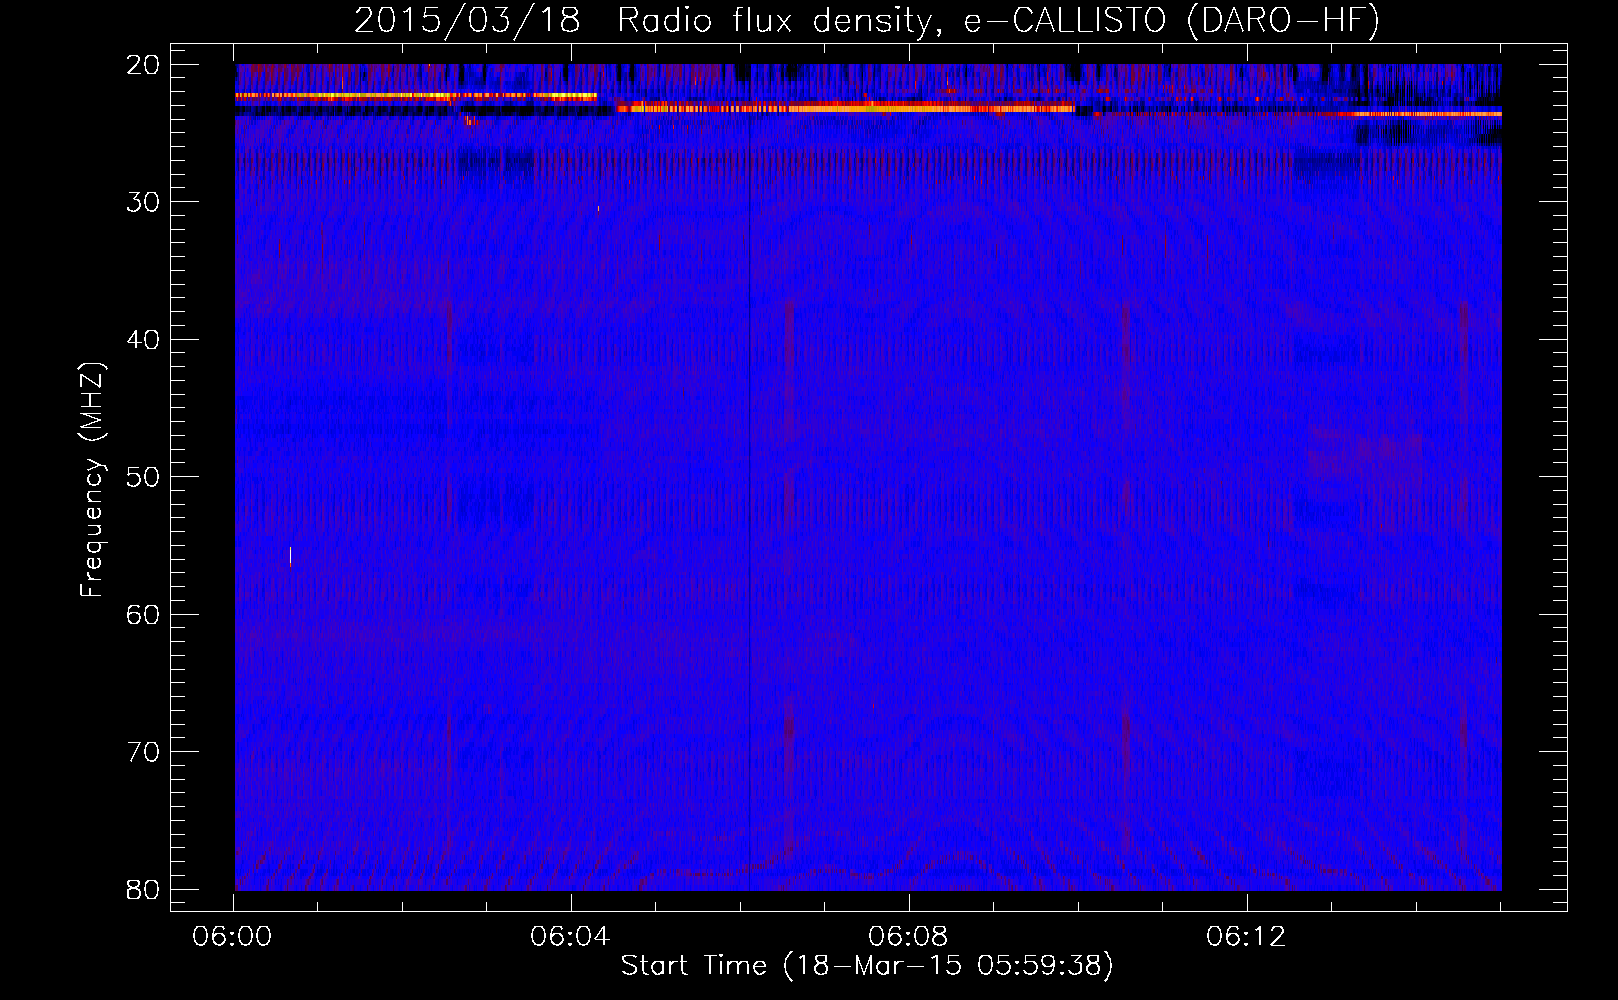Click the "Frequency (MHZ)" axis label
The height and width of the screenshot is (1000, 1618).
point(92,480)
